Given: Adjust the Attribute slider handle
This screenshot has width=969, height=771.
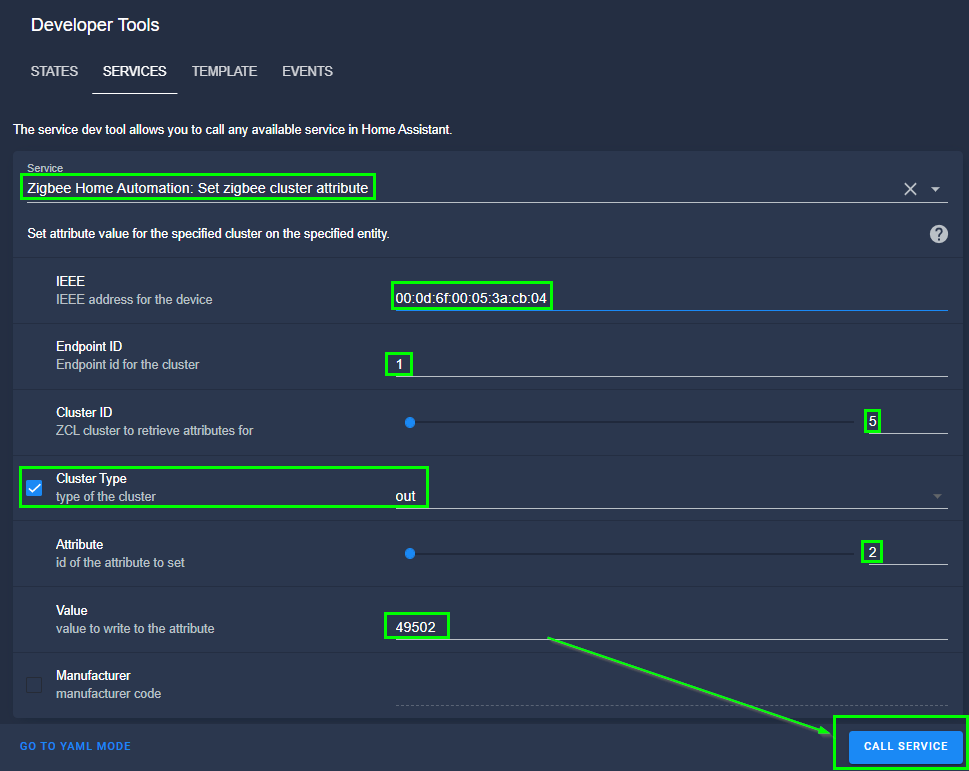Looking at the screenshot, I should click(x=410, y=554).
